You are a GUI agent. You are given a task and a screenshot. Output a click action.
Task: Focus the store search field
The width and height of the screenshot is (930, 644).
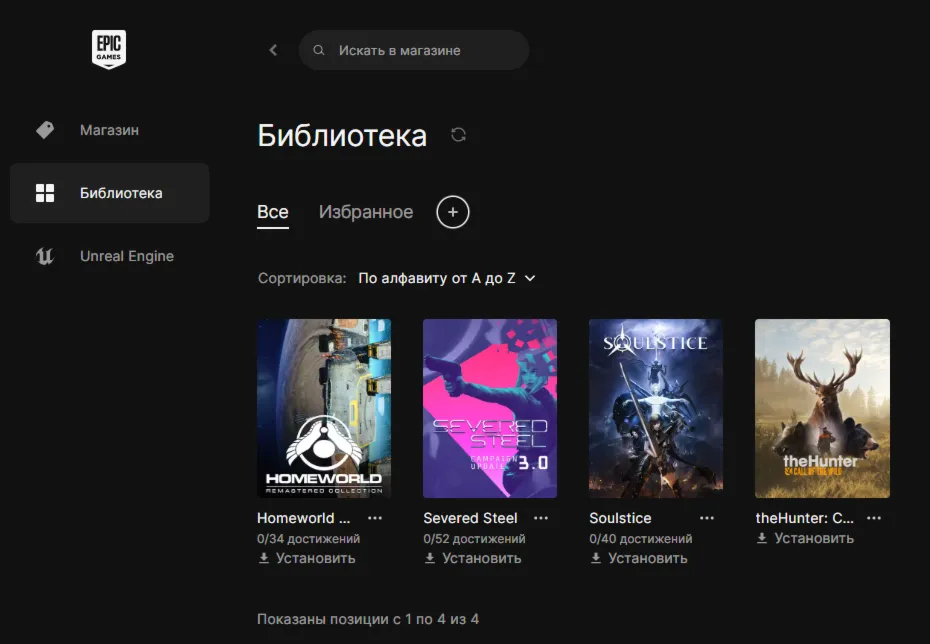click(x=414, y=50)
